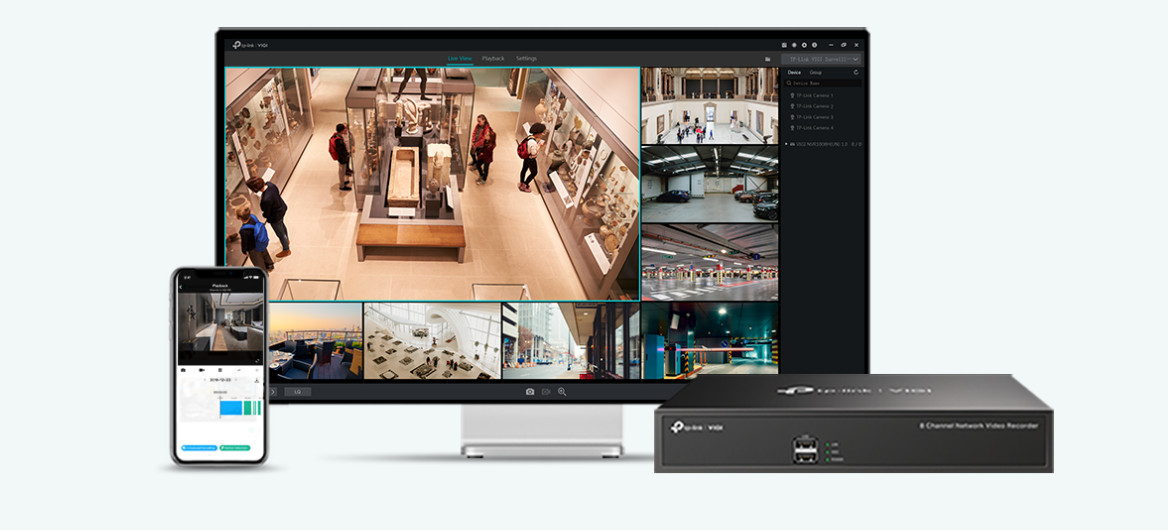Viewport: 1168px width, 530px height.
Task: Click the tp-link VIGI logo in title bar
Action: click(250, 45)
